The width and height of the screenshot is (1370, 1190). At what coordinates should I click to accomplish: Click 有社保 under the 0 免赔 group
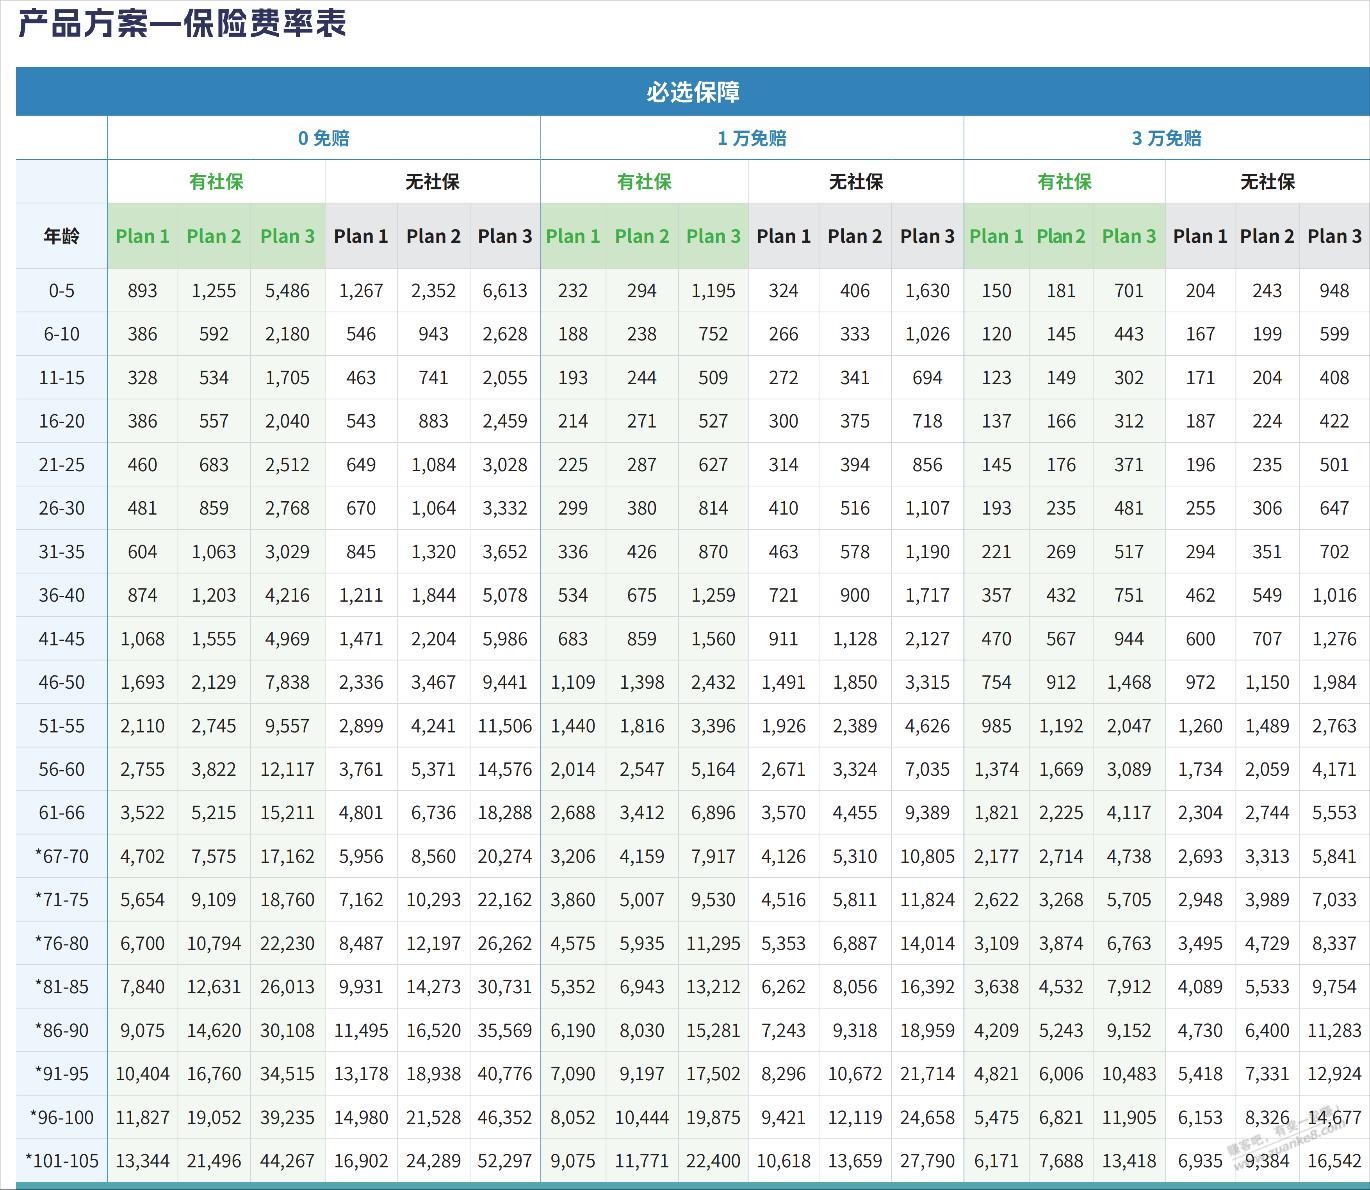(216, 181)
